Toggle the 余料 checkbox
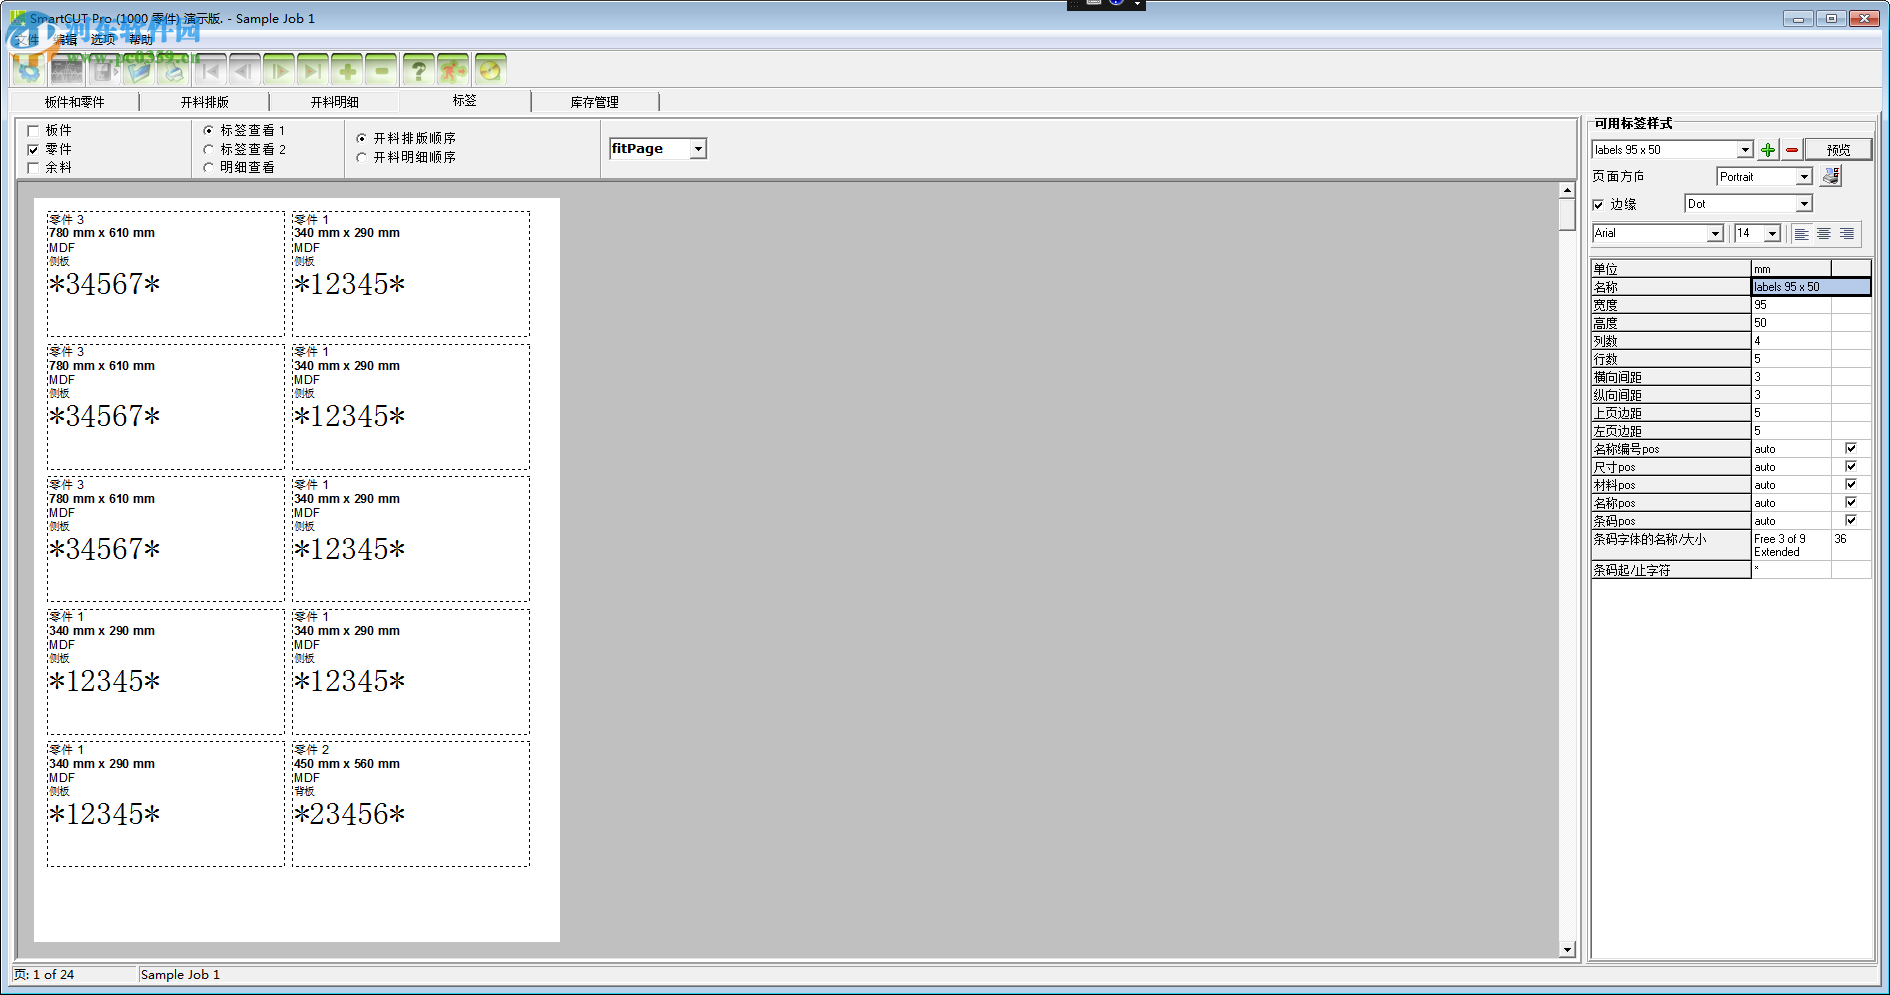The height and width of the screenshot is (995, 1890). pos(33,168)
